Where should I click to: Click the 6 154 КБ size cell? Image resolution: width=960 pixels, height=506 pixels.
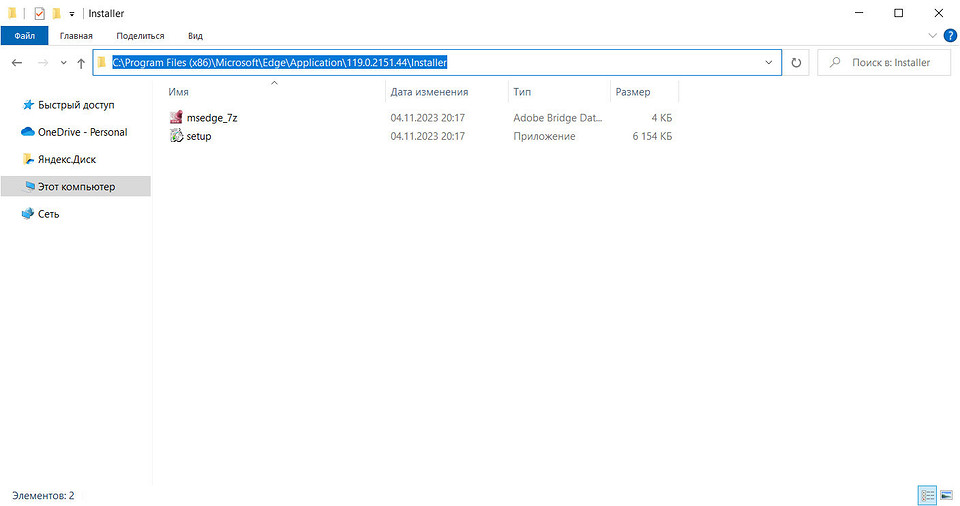(652, 136)
